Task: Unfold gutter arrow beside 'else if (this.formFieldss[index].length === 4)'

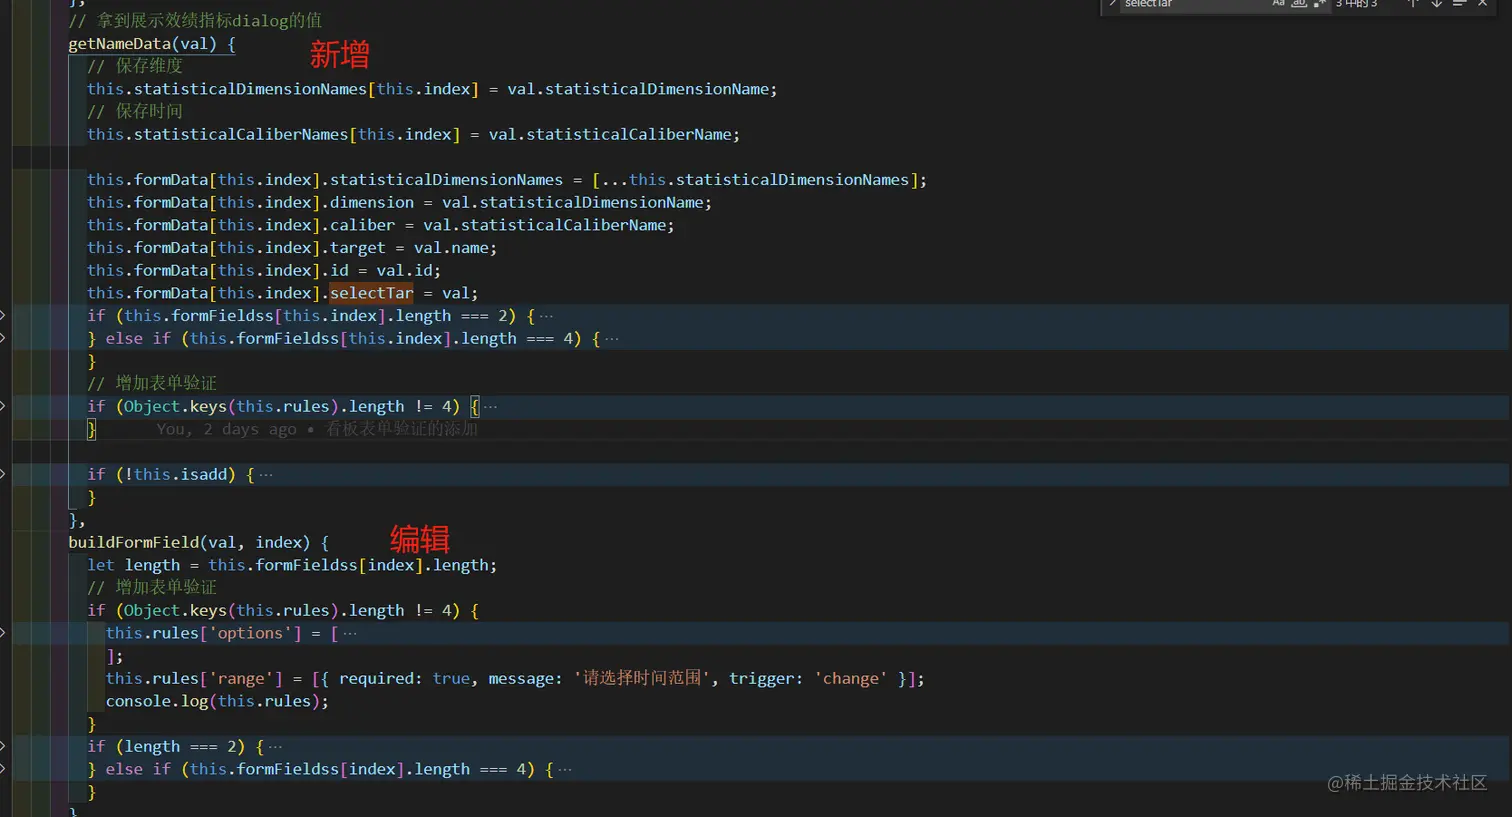Action: pyautogui.click(x=3, y=769)
